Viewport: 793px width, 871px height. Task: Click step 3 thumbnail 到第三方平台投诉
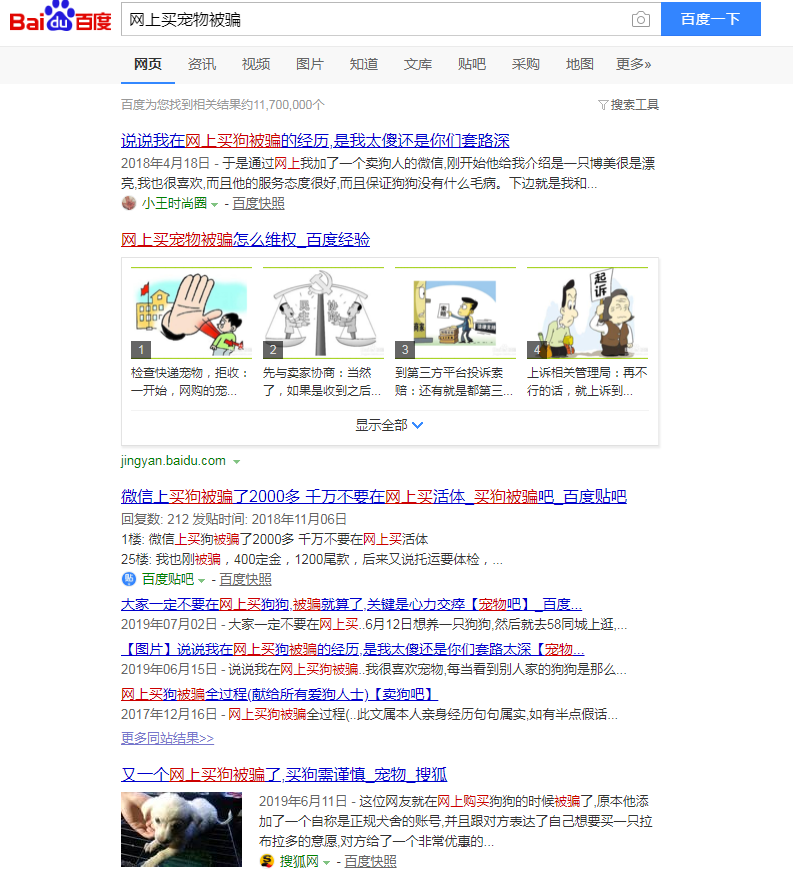point(455,313)
